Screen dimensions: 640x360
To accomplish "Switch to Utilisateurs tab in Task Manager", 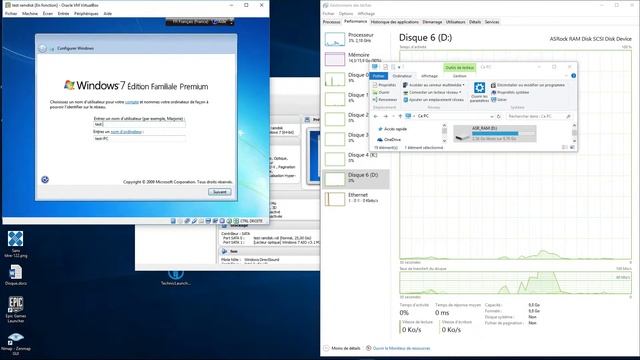I will tap(456, 22).
